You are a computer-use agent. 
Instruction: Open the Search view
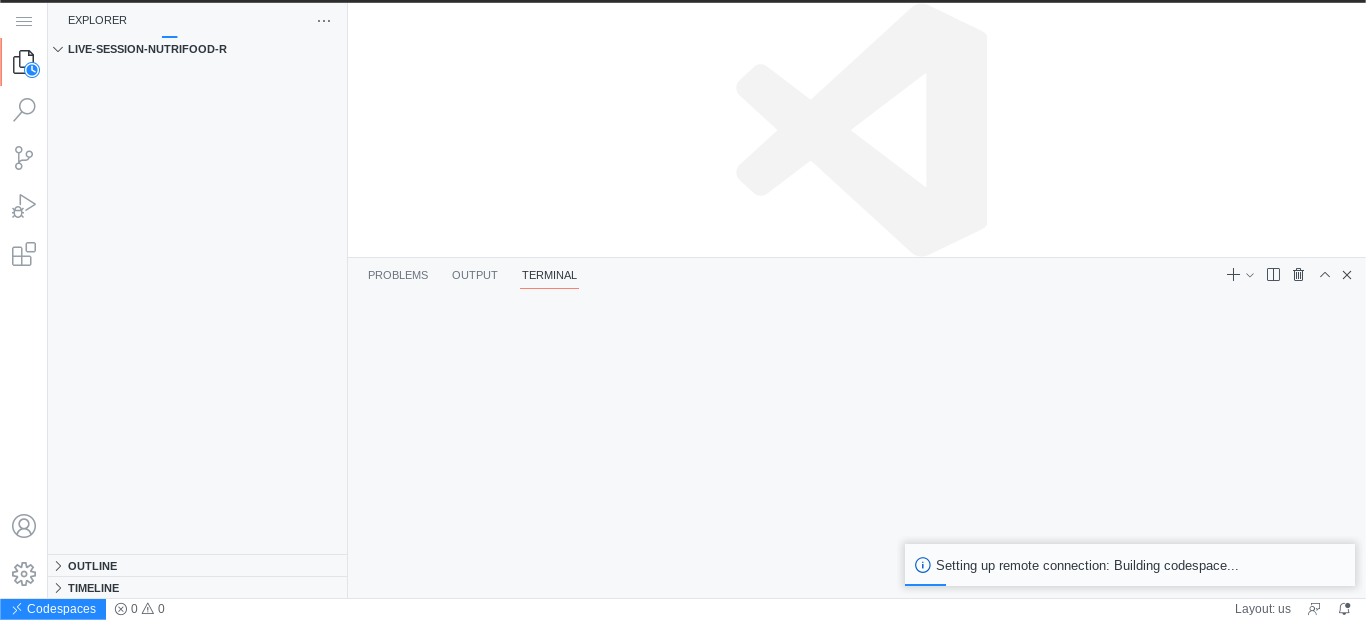coord(24,110)
